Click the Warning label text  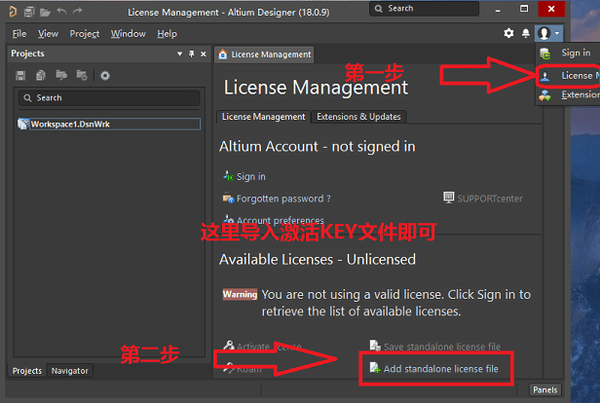[x=240, y=294]
